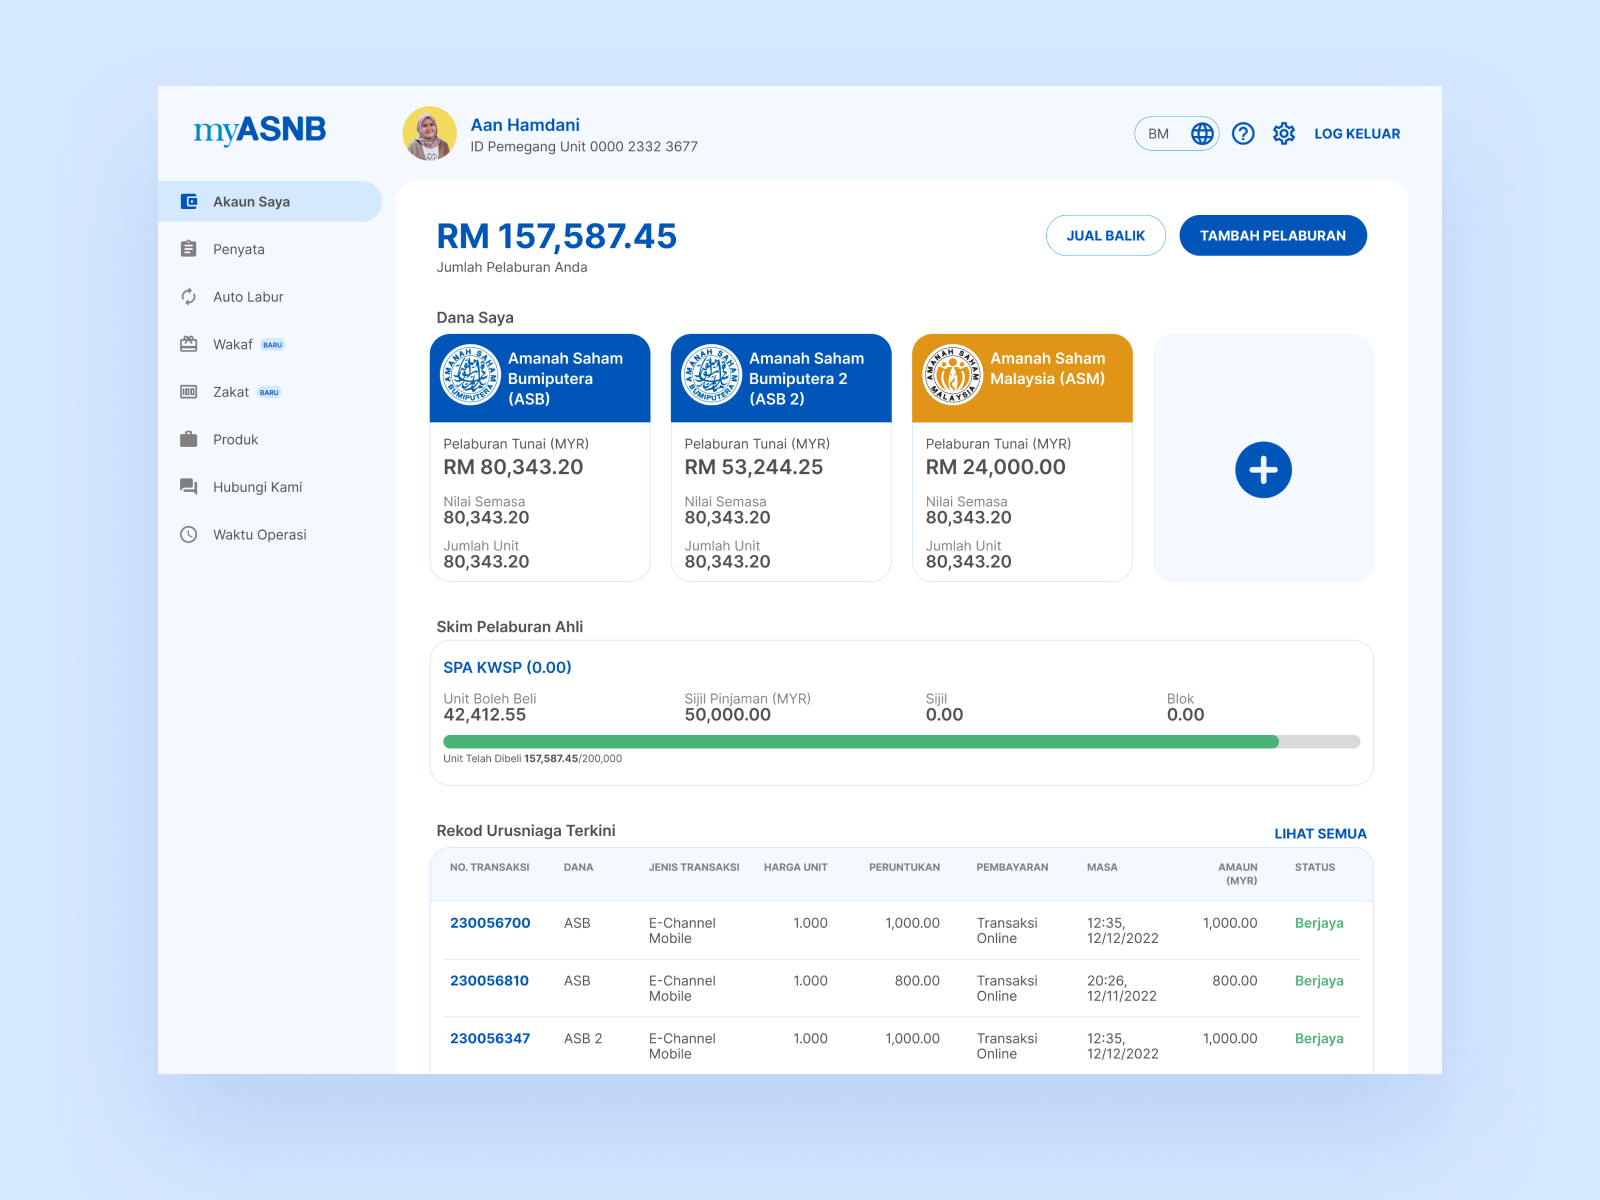The height and width of the screenshot is (1200, 1600).
Task: Open transaction 230056700
Action: 490,923
